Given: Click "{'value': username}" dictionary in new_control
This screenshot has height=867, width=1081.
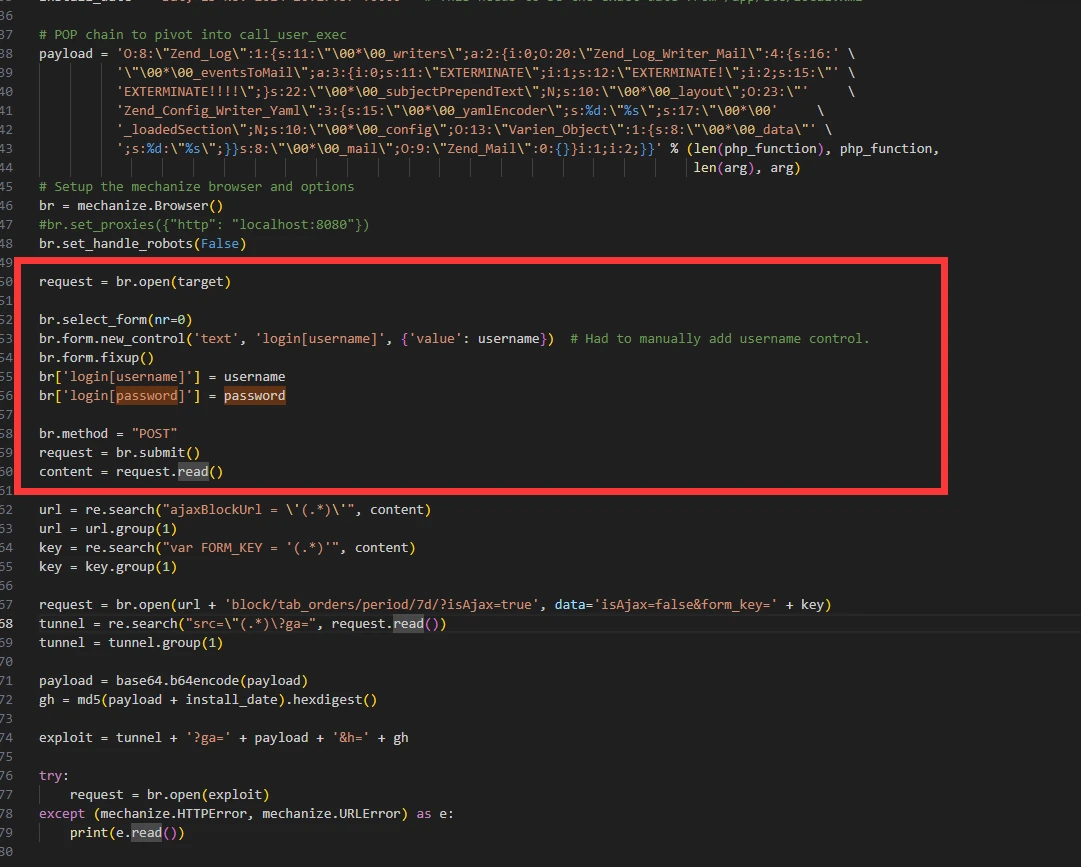Looking at the screenshot, I should (x=474, y=338).
